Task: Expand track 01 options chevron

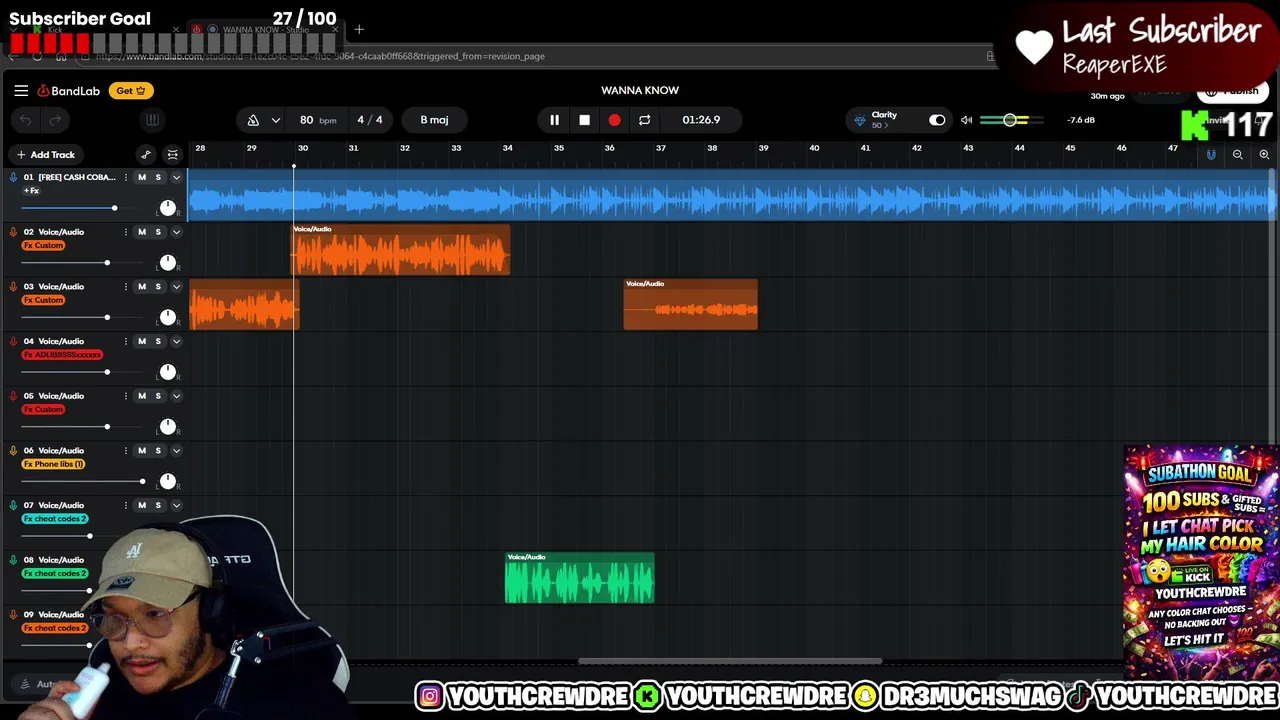Action: click(x=176, y=177)
